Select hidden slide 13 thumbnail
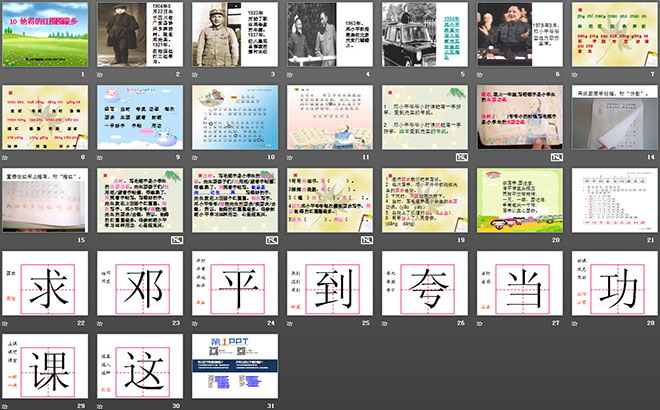660x410 pixels. pos(520,117)
